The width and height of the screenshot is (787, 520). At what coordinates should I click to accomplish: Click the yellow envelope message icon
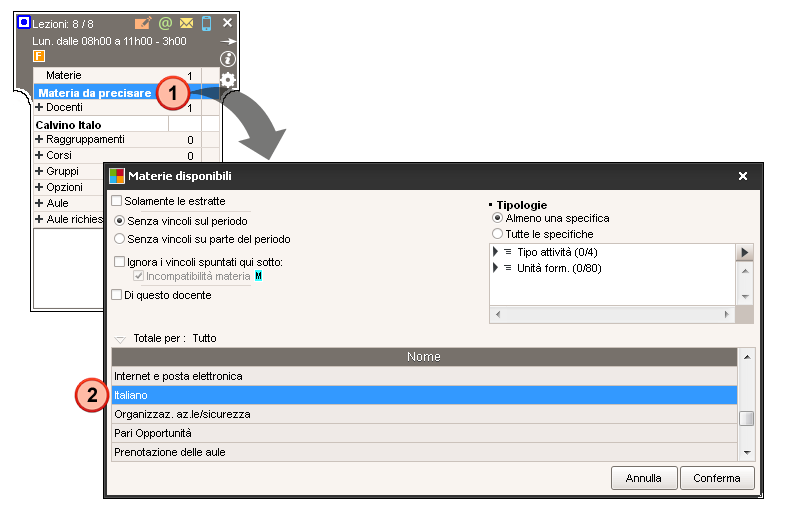(x=186, y=23)
